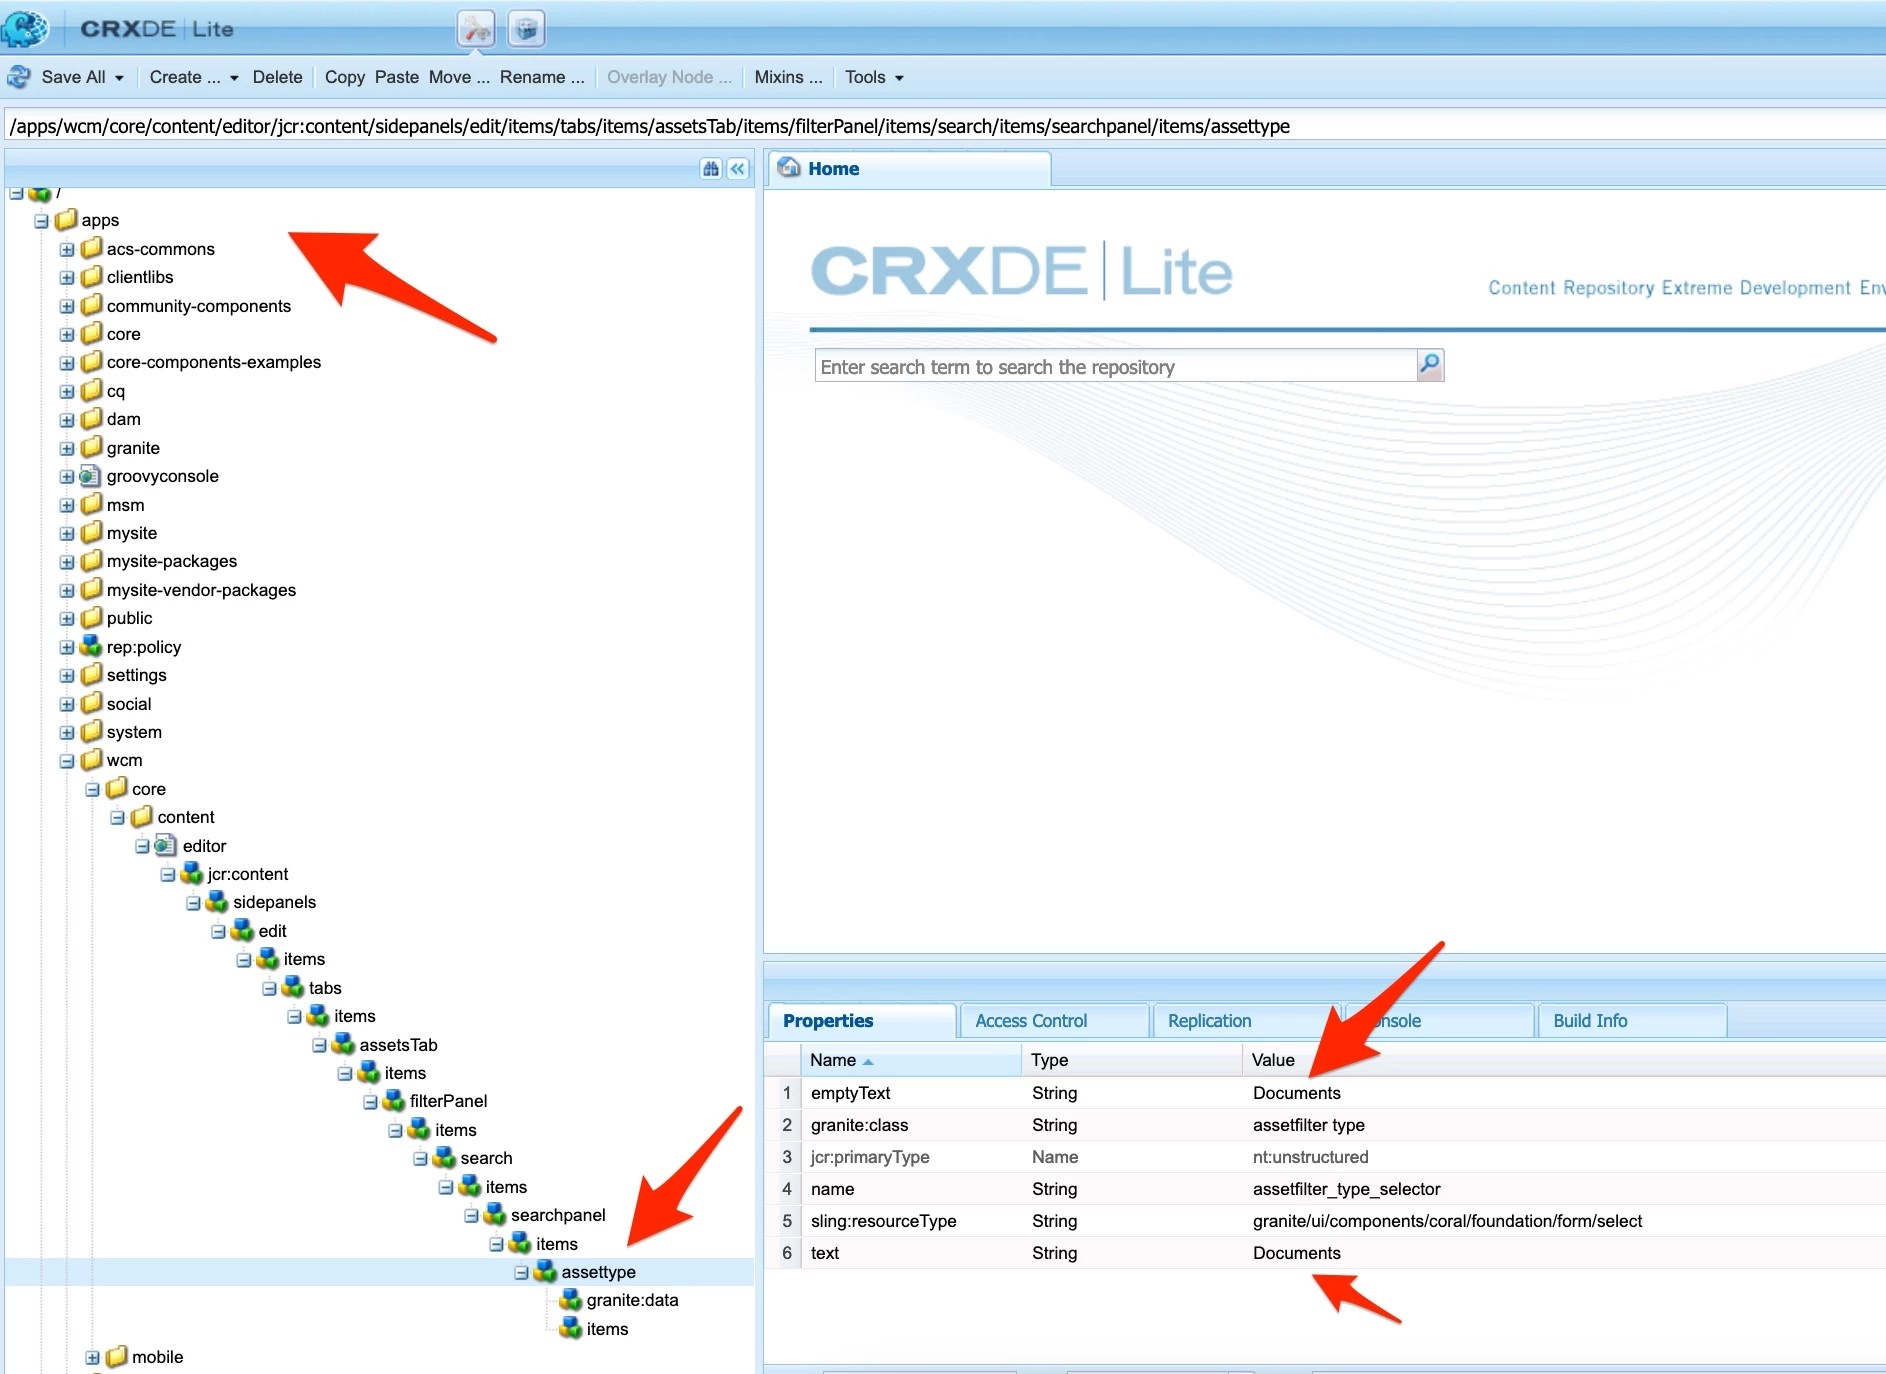The image size is (1886, 1374).
Task: Expand the mobile folder
Action: [93, 1358]
